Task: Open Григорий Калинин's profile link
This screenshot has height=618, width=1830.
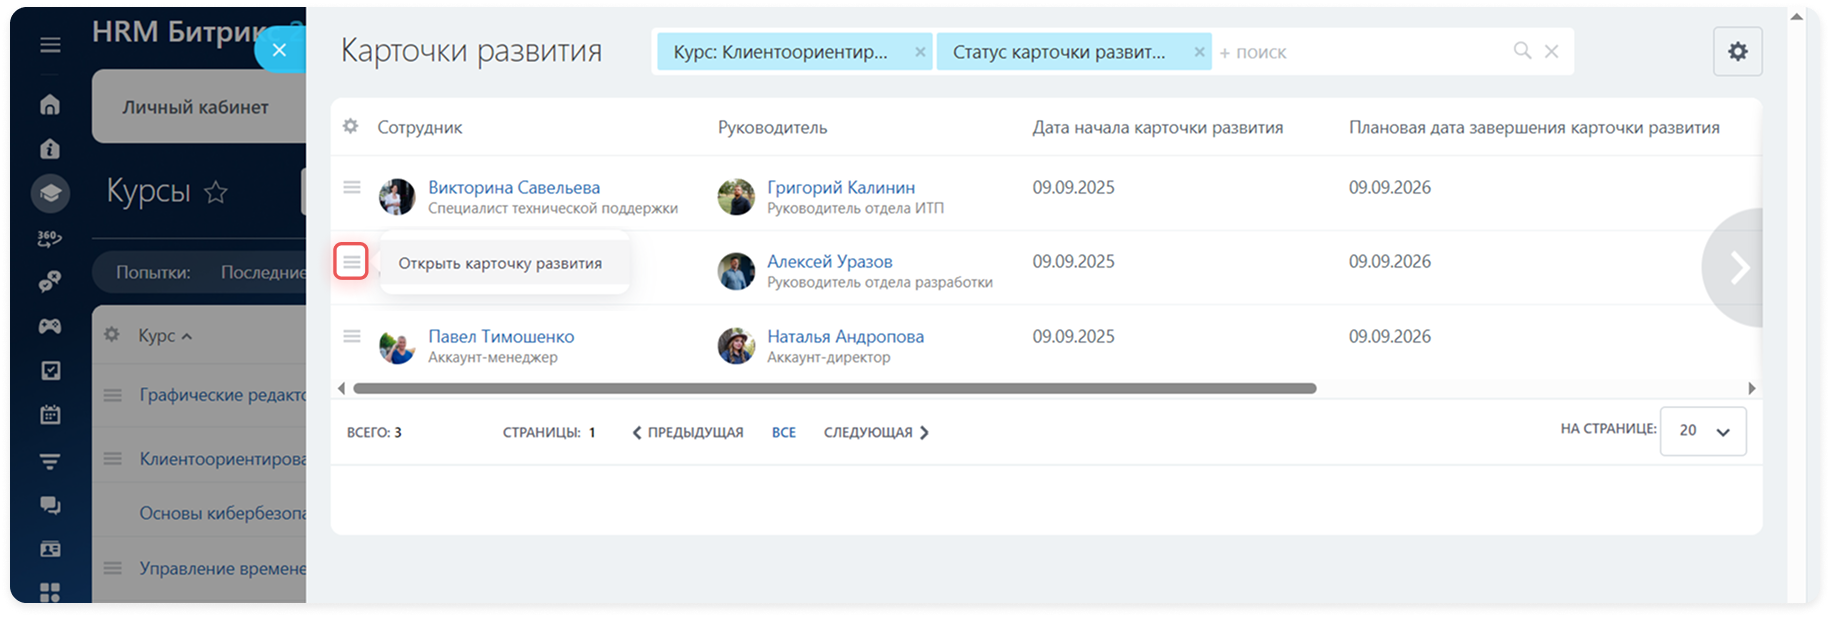Action: 840,187
